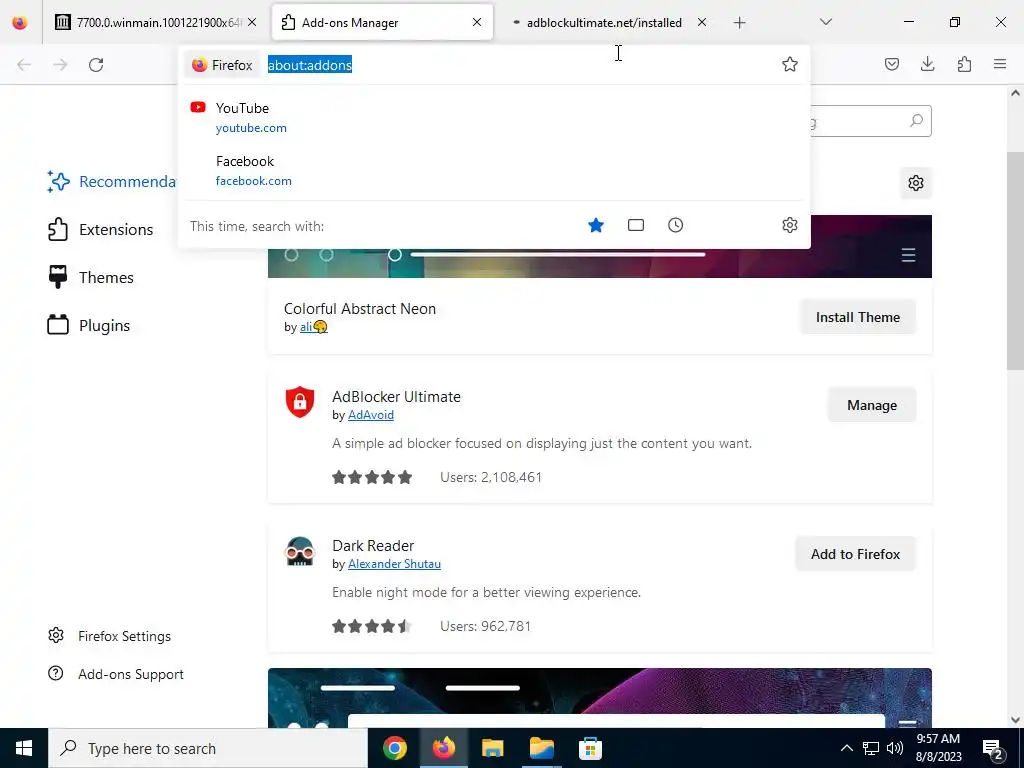Click Install Theme button
This screenshot has width=1024, height=768.
click(x=857, y=317)
